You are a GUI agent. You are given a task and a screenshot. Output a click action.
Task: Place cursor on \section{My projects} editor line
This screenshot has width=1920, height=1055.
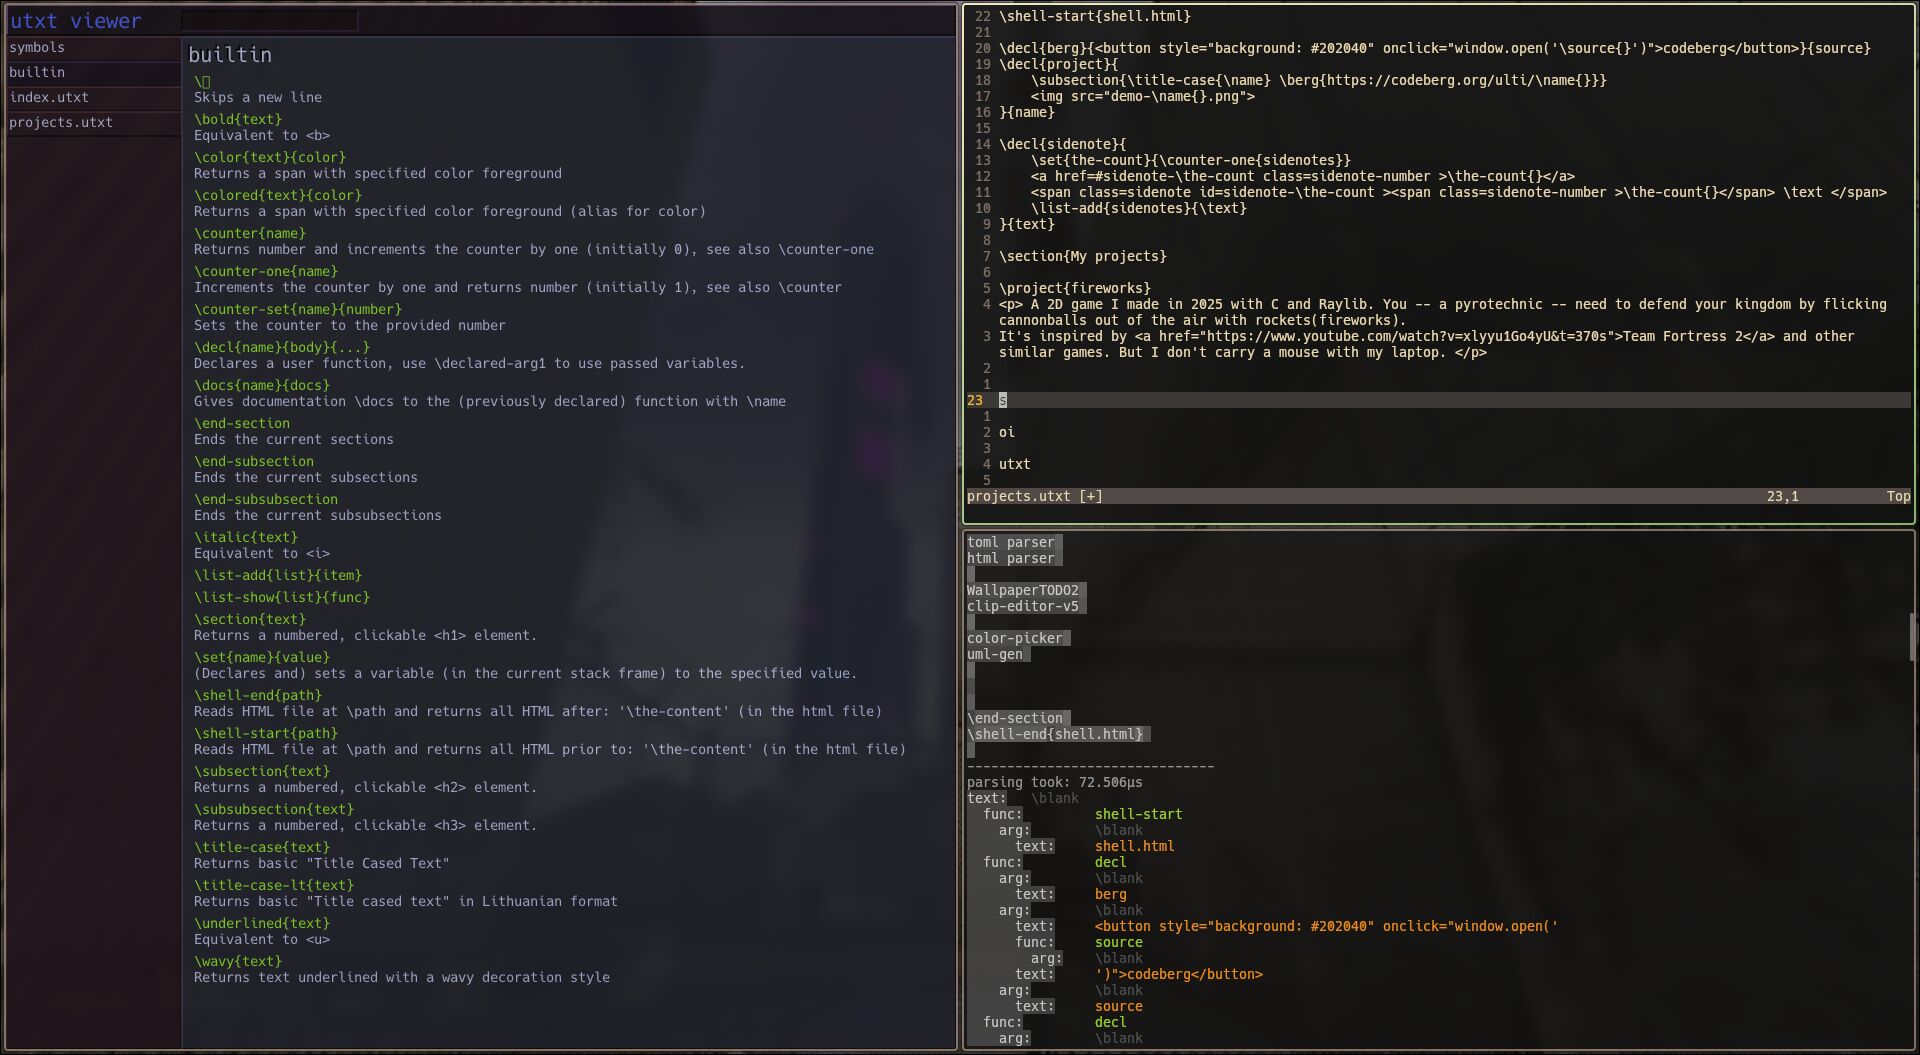pyautogui.click(x=1082, y=257)
